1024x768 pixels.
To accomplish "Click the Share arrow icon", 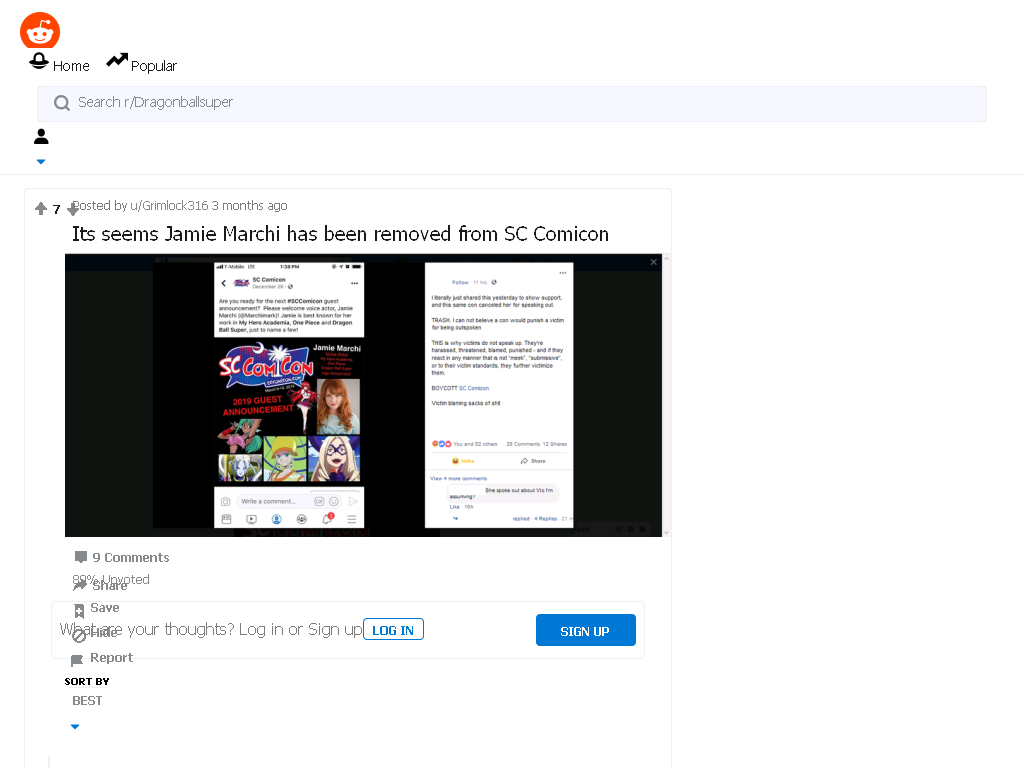I will coord(79,585).
